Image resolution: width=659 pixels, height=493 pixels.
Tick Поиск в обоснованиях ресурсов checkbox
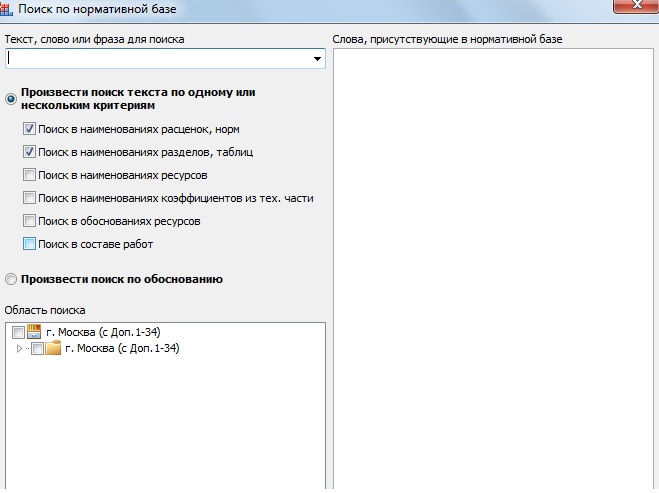(x=30, y=220)
